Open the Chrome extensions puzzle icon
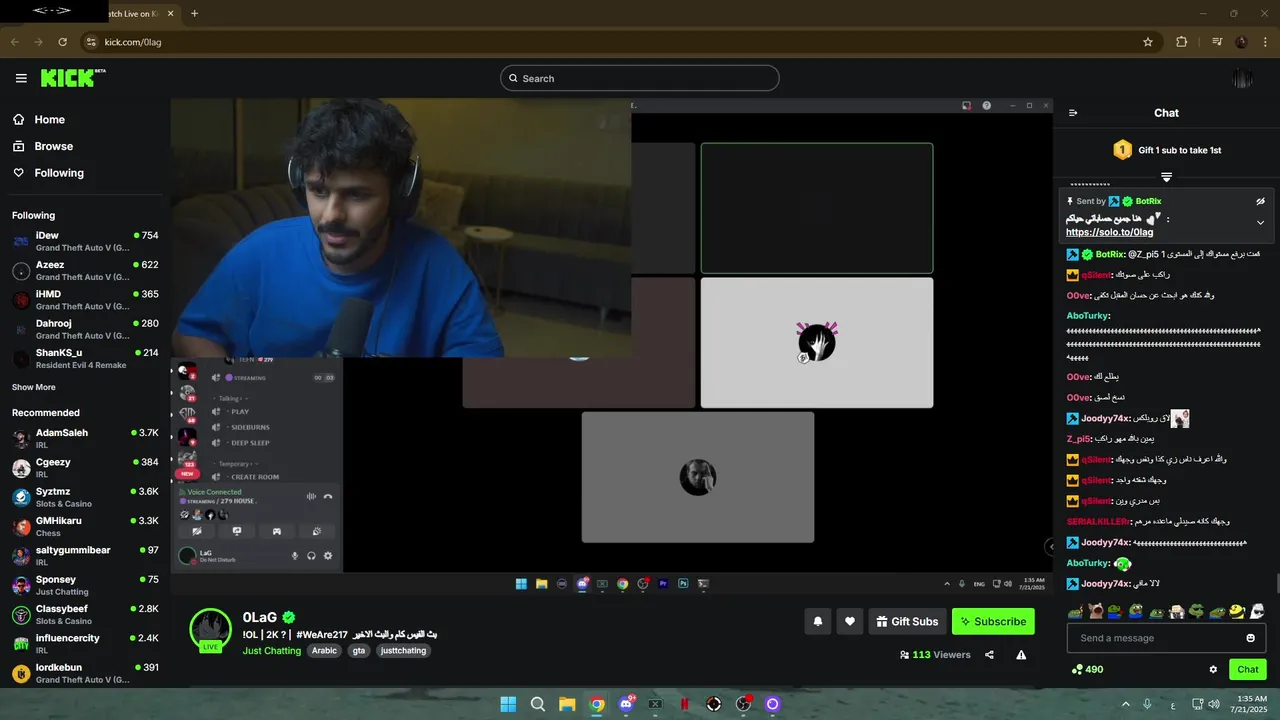1280x720 pixels. point(1181,42)
